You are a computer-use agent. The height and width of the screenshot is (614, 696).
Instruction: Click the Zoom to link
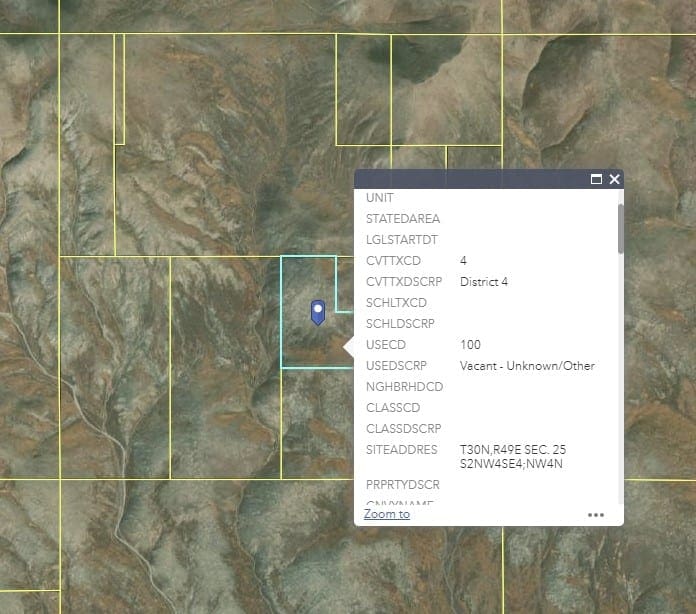[387, 514]
